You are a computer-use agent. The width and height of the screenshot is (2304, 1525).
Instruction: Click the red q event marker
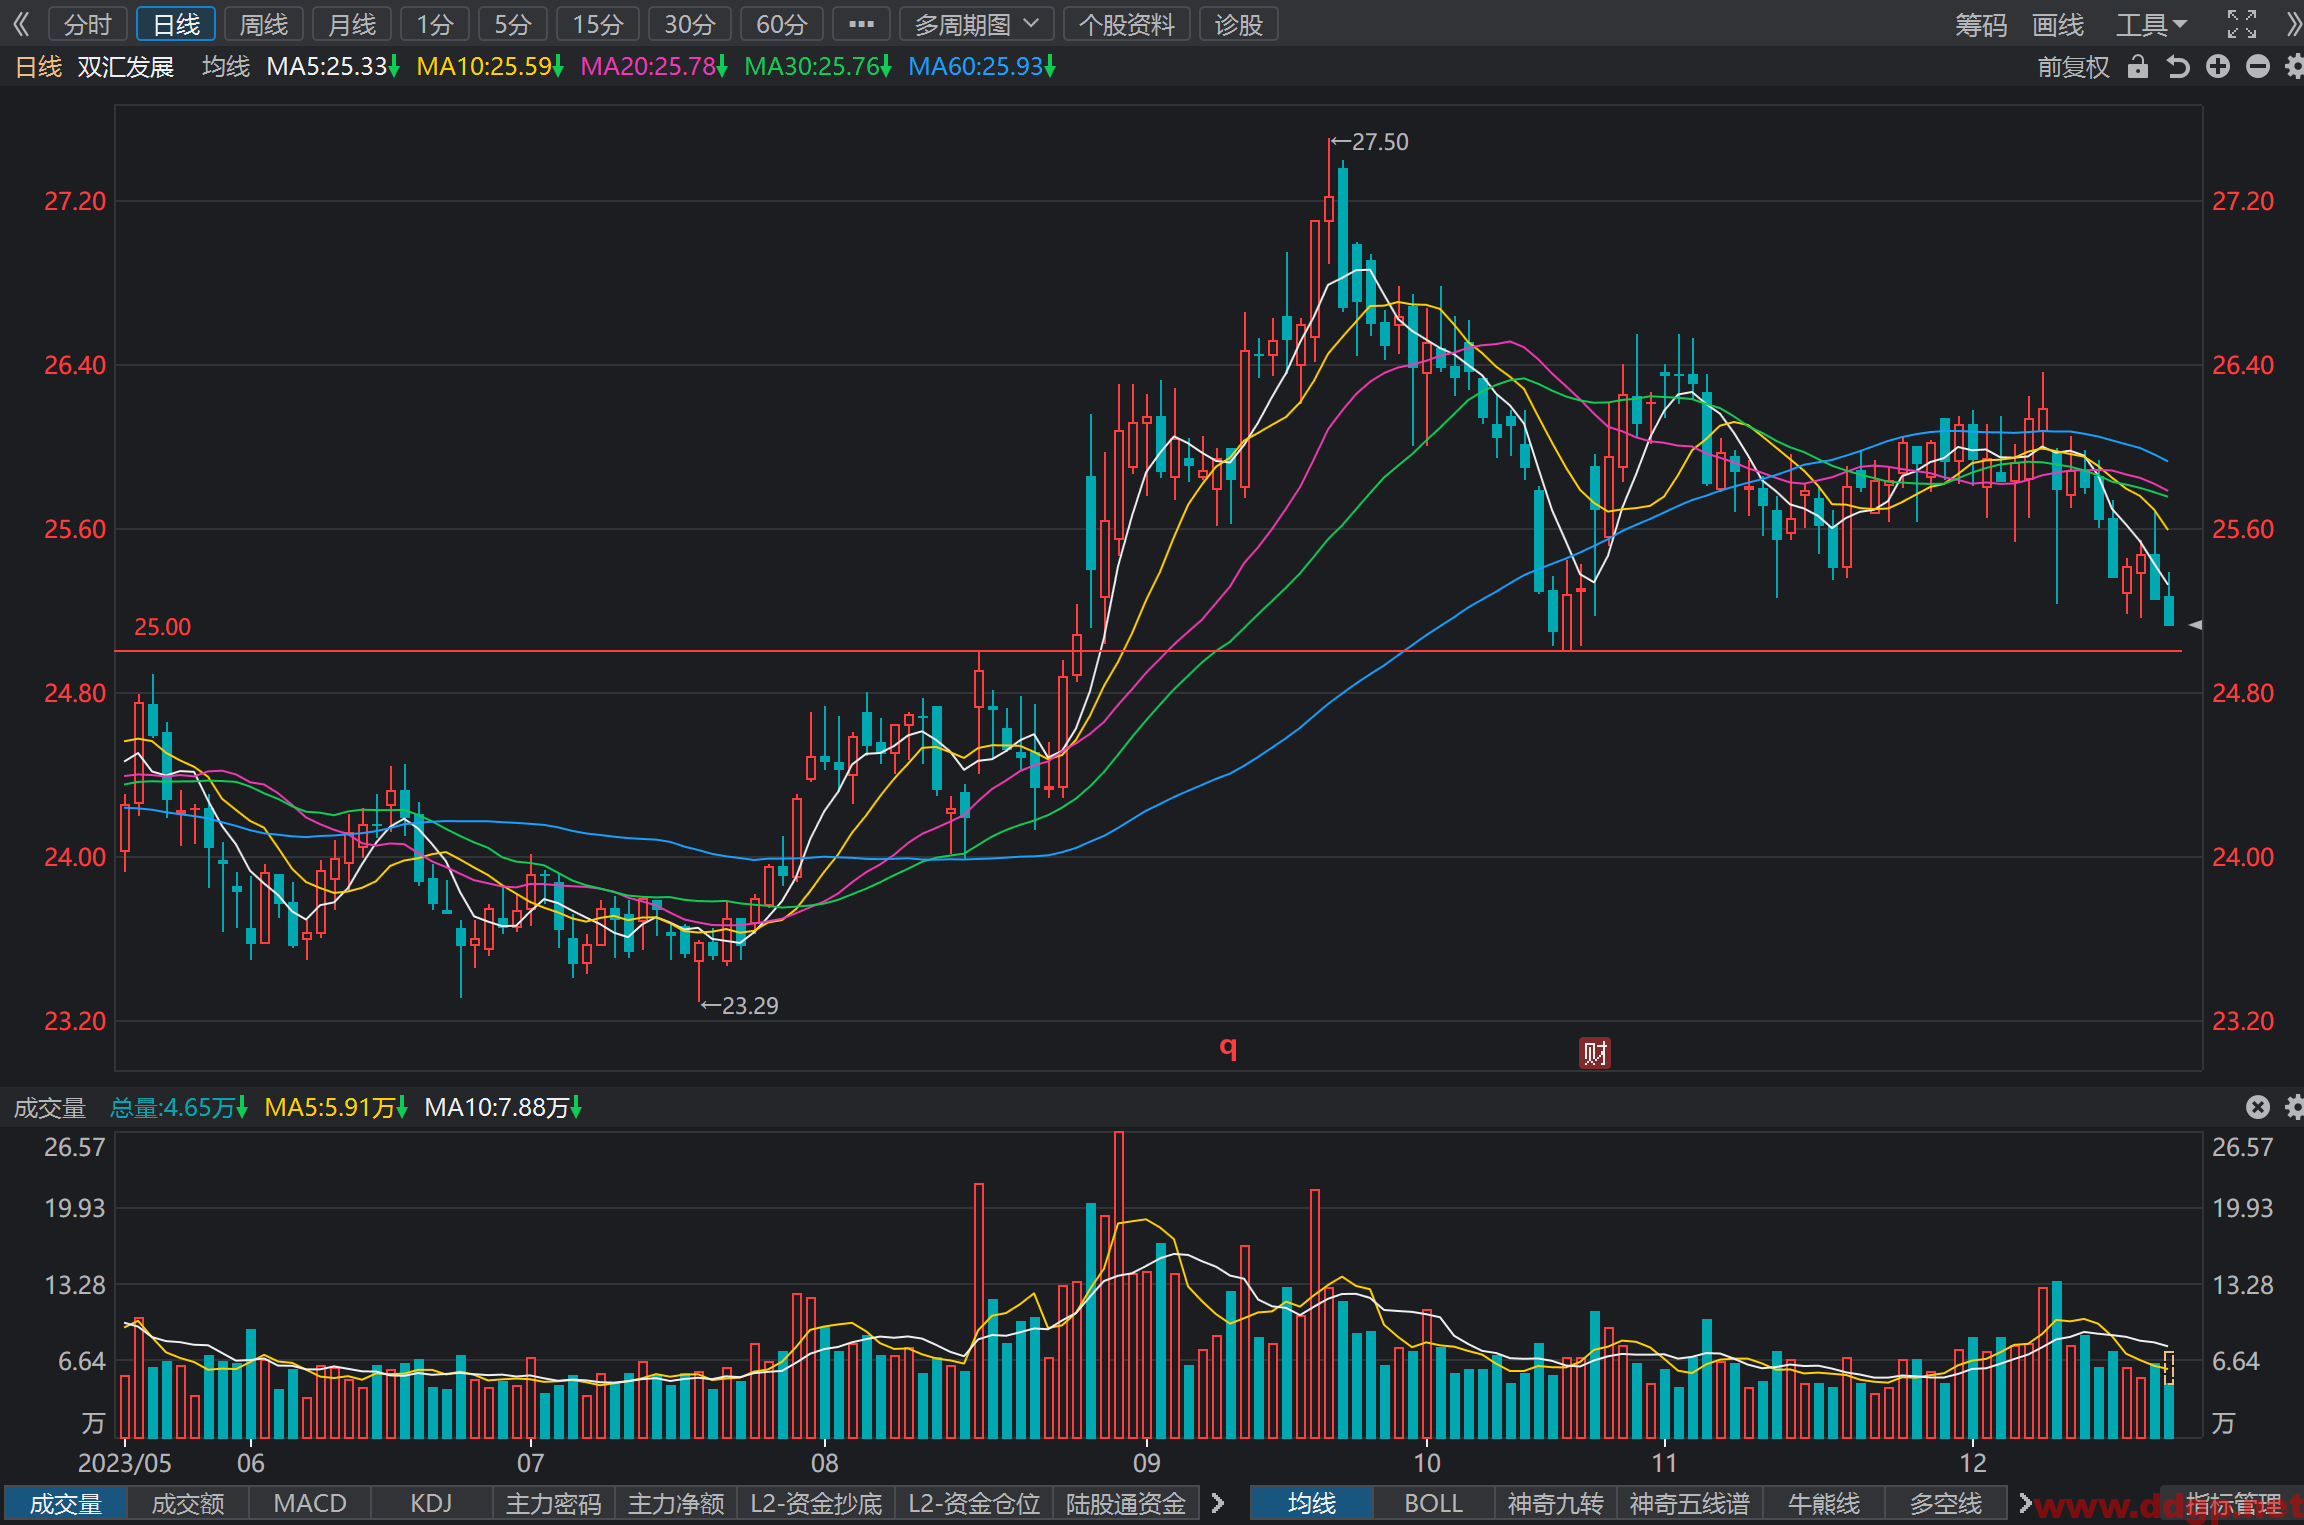pos(1229,1048)
